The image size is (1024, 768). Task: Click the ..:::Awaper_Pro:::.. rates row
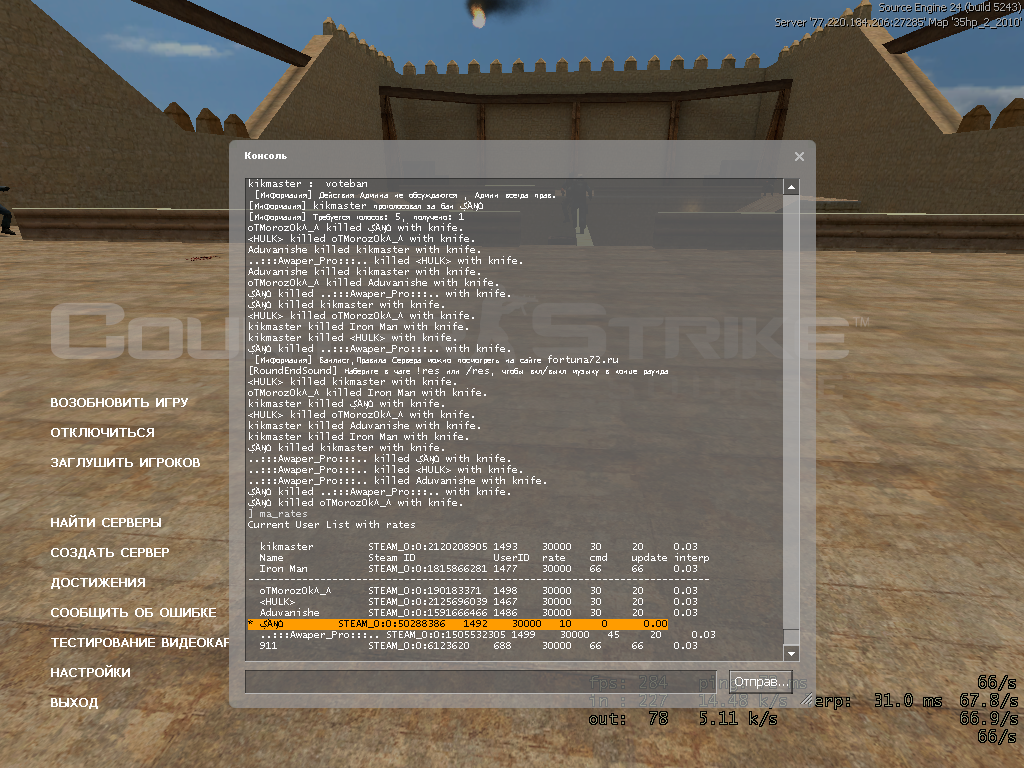pos(488,635)
